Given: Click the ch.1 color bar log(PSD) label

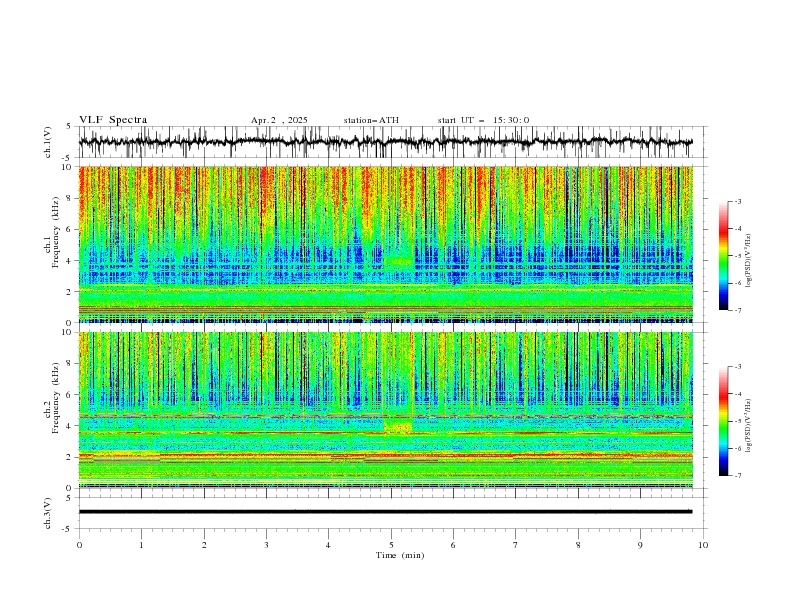Looking at the screenshot, I should tap(750, 261).
